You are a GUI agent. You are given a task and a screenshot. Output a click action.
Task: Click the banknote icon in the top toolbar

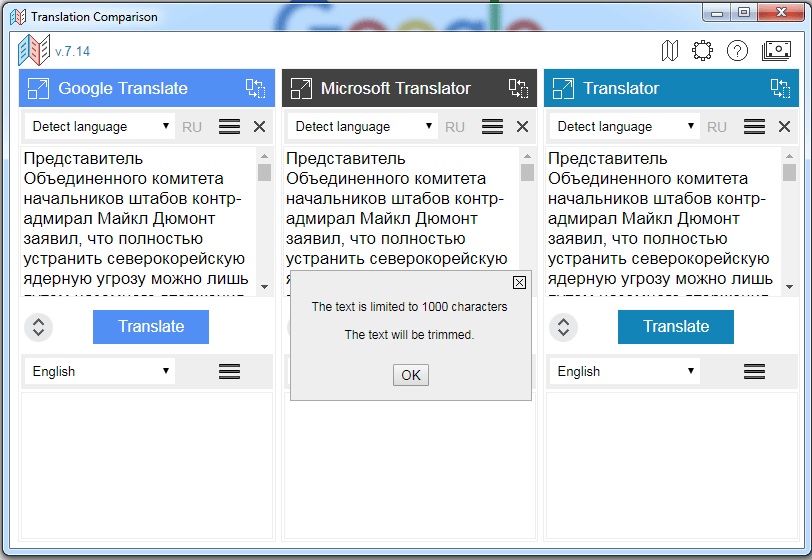776,50
